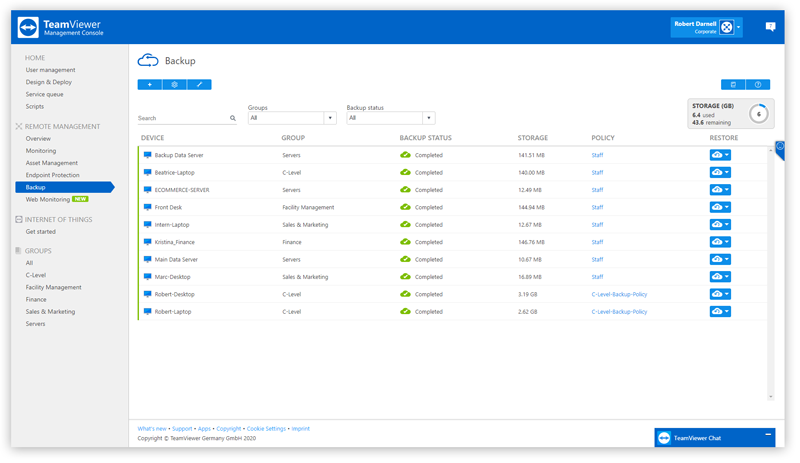Sort by DEVICE column header
The width and height of the screenshot is (800, 463).
click(153, 138)
